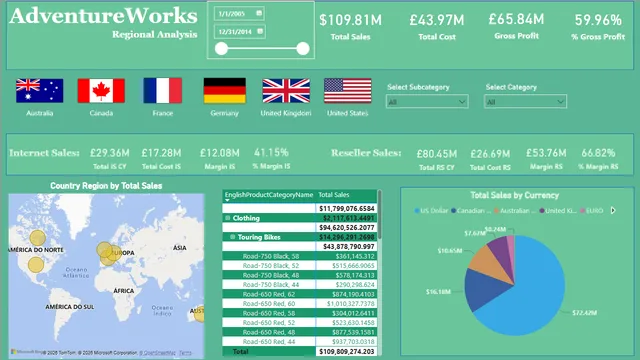Collapse the Clothing category row

click(228, 218)
